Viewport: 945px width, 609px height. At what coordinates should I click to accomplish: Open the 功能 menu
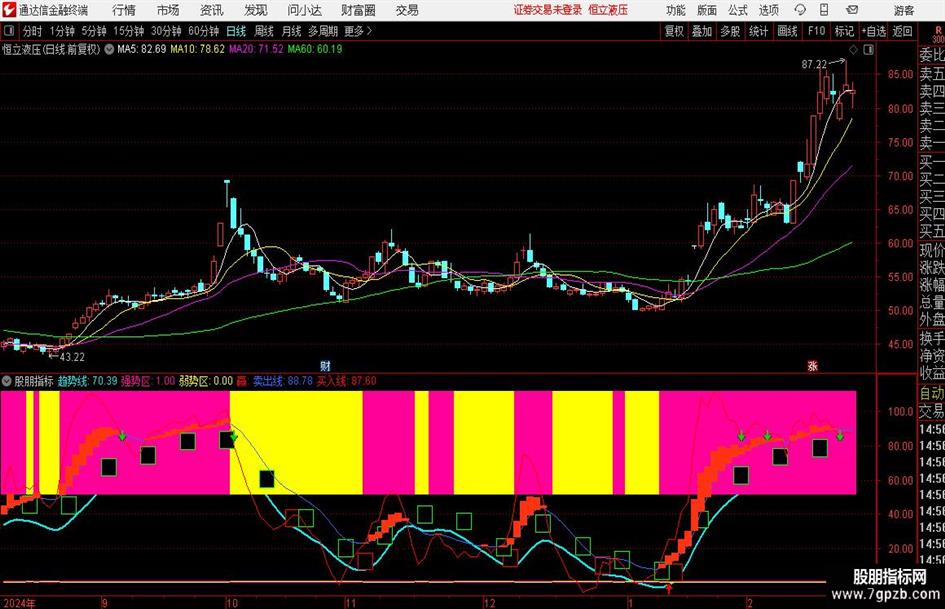click(676, 10)
